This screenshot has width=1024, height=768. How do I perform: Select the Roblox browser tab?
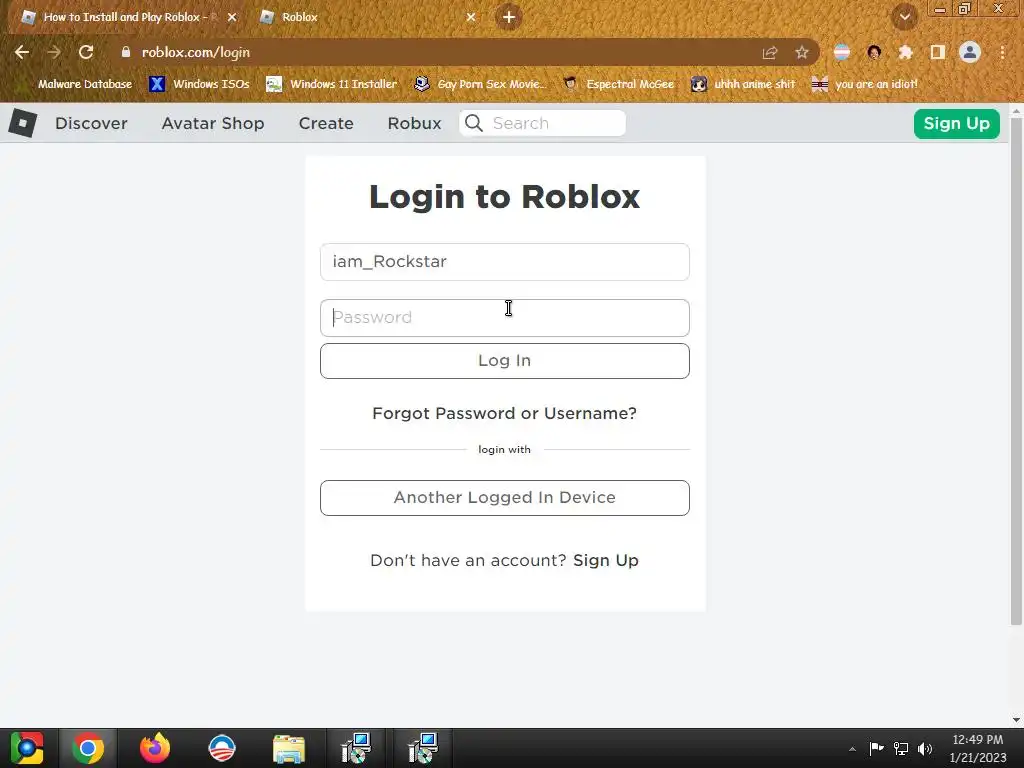366,17
